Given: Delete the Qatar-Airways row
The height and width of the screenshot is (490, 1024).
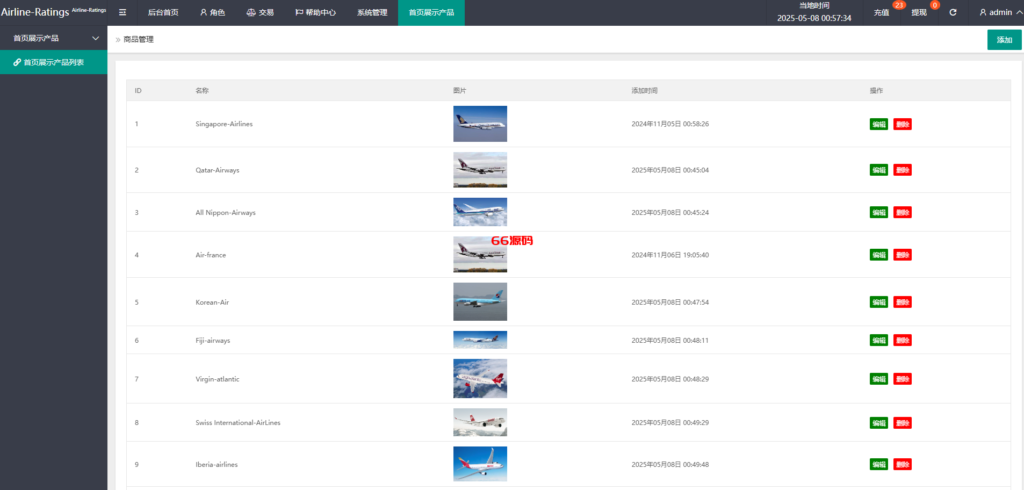Looking at the screenshot, I should [x=903, y=170].
